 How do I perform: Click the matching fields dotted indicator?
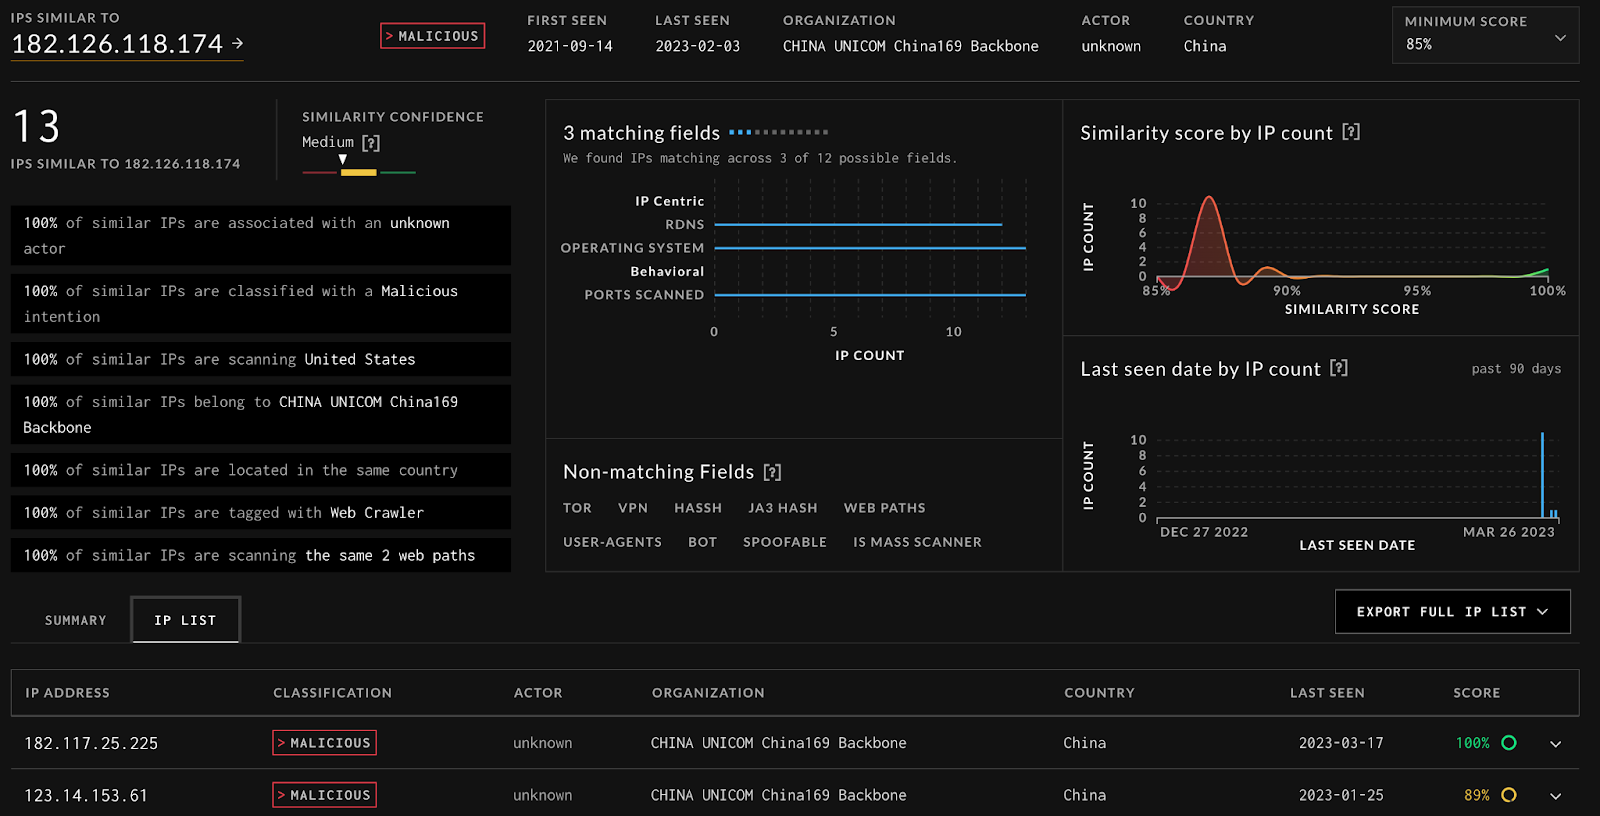(778, 132)
